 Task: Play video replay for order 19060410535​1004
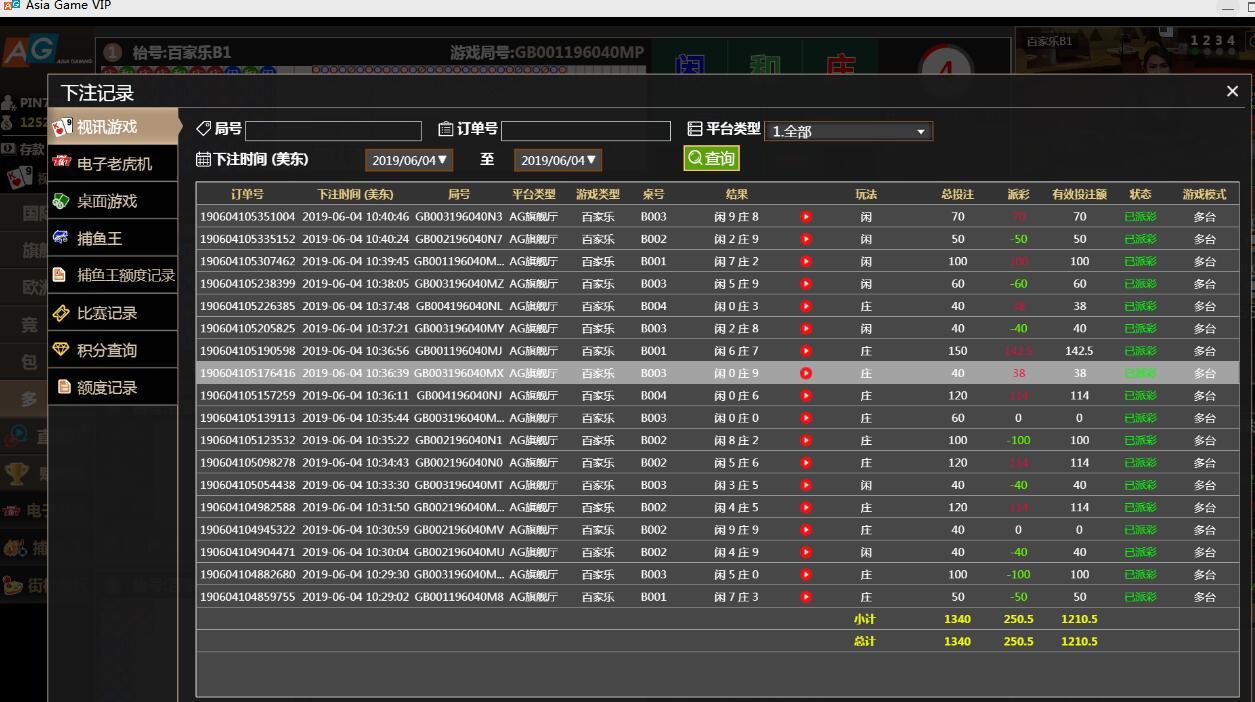[806, 216]
